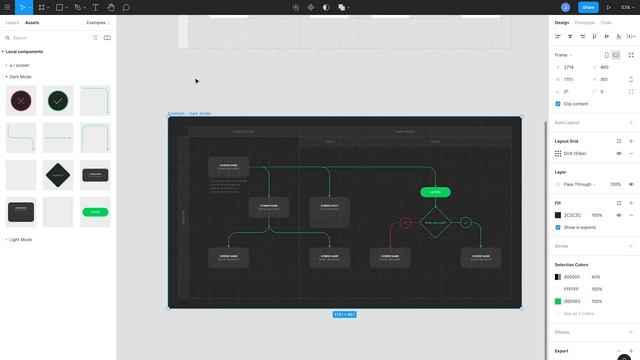Hide the 2C2C2C fill
This screenshot has width=640, height=360.
pyautogui.click(x=619, y=215)
